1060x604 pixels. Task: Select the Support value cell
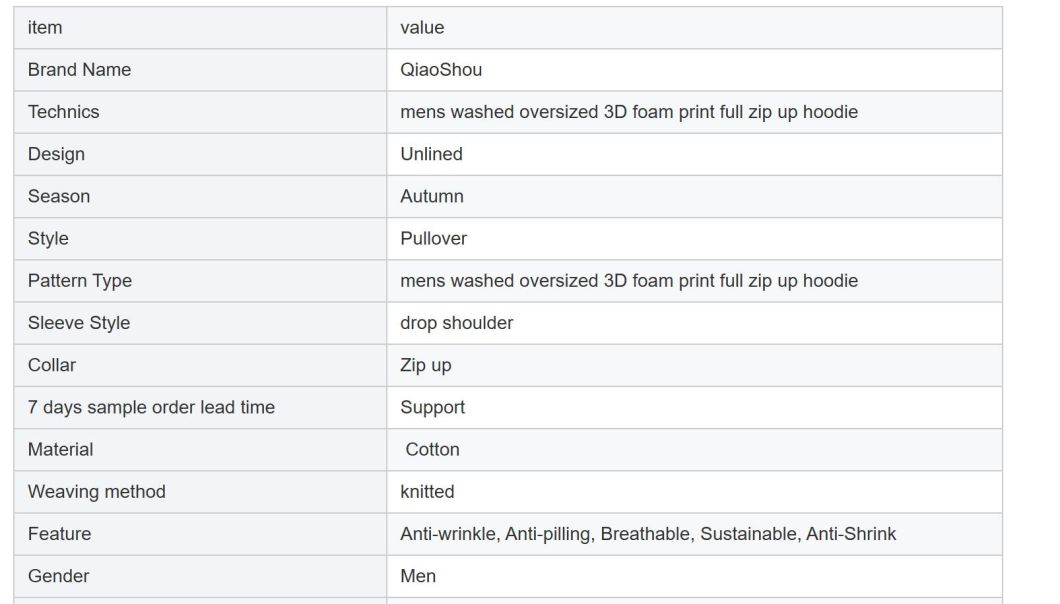pyautogui.click(x=694, y=407)
